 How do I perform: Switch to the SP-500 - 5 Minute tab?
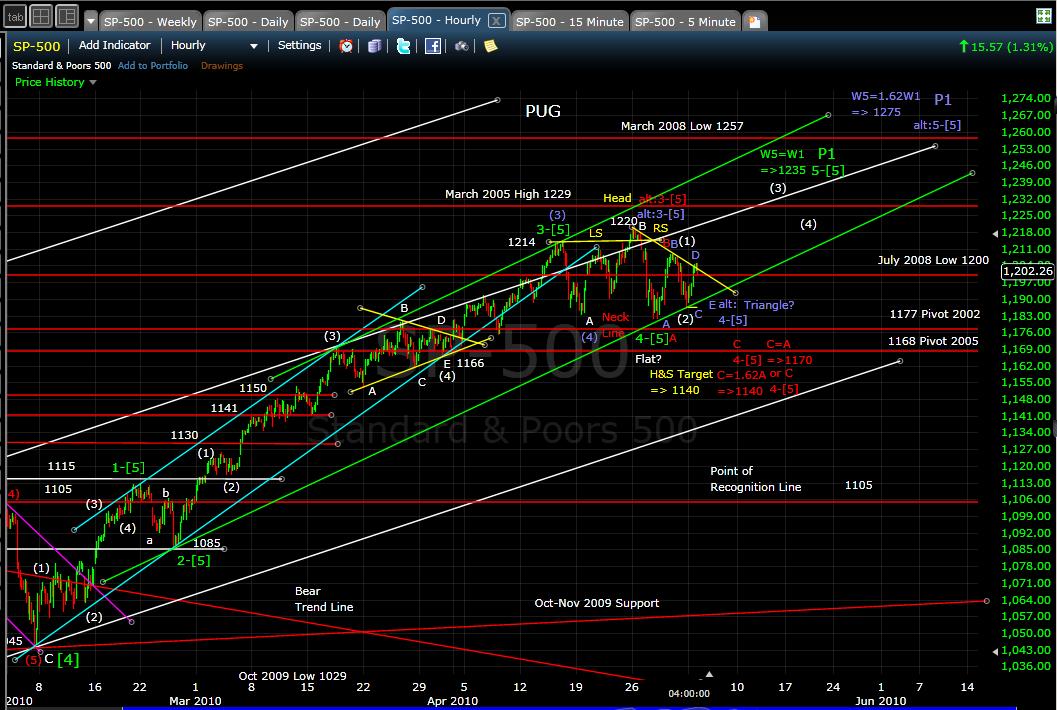pos(685,22)
